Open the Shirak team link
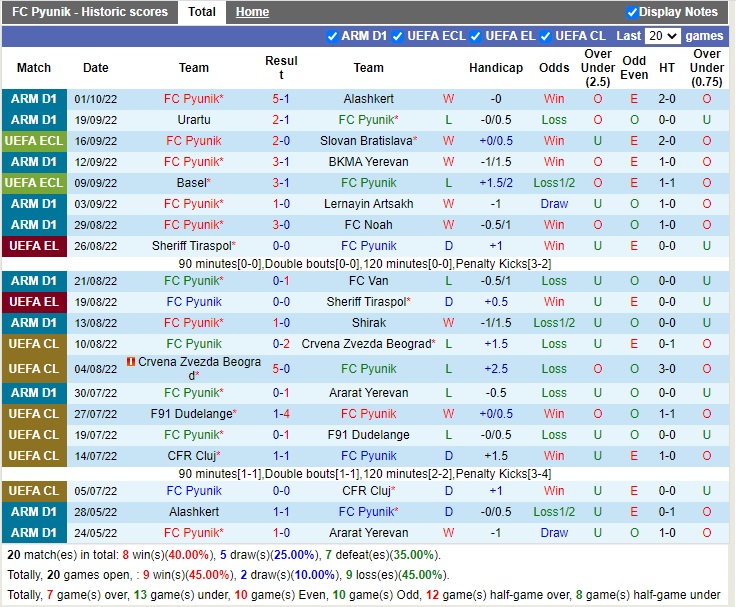736x607 pixels. [368, 323]
